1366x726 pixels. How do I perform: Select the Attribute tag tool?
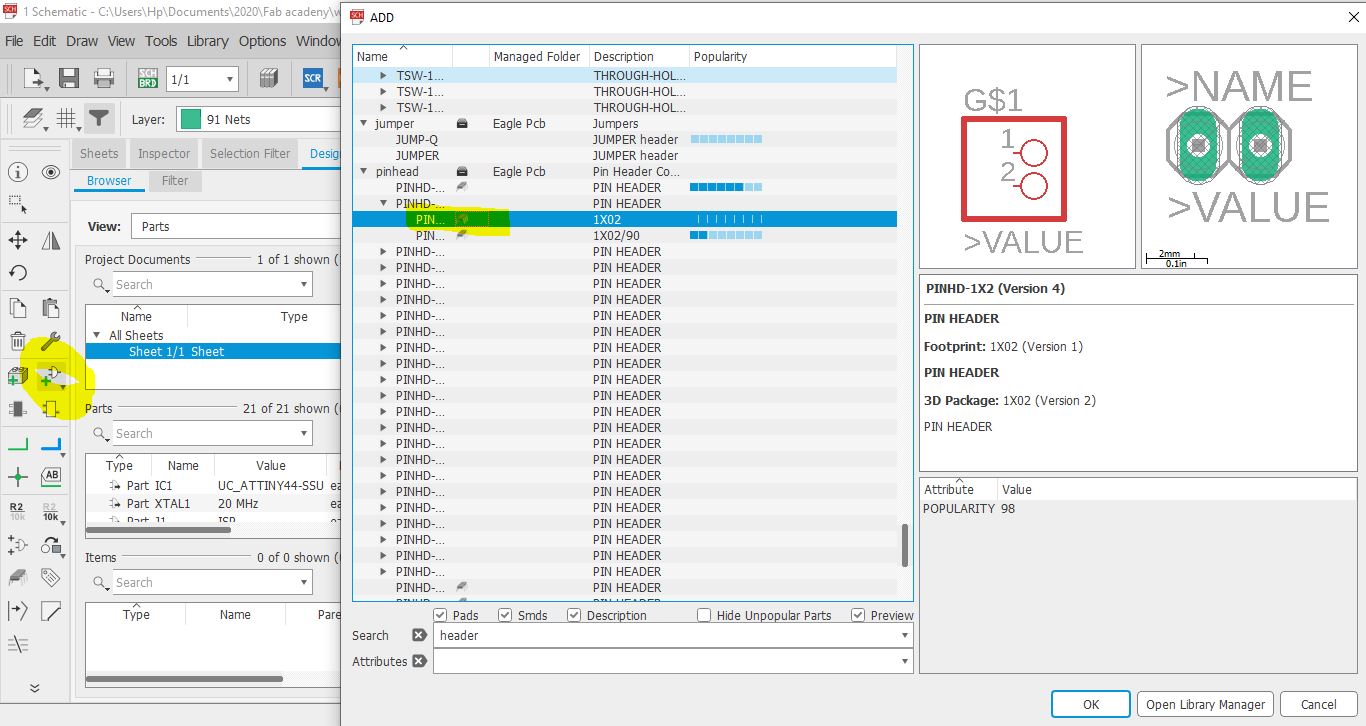[51, 578]
